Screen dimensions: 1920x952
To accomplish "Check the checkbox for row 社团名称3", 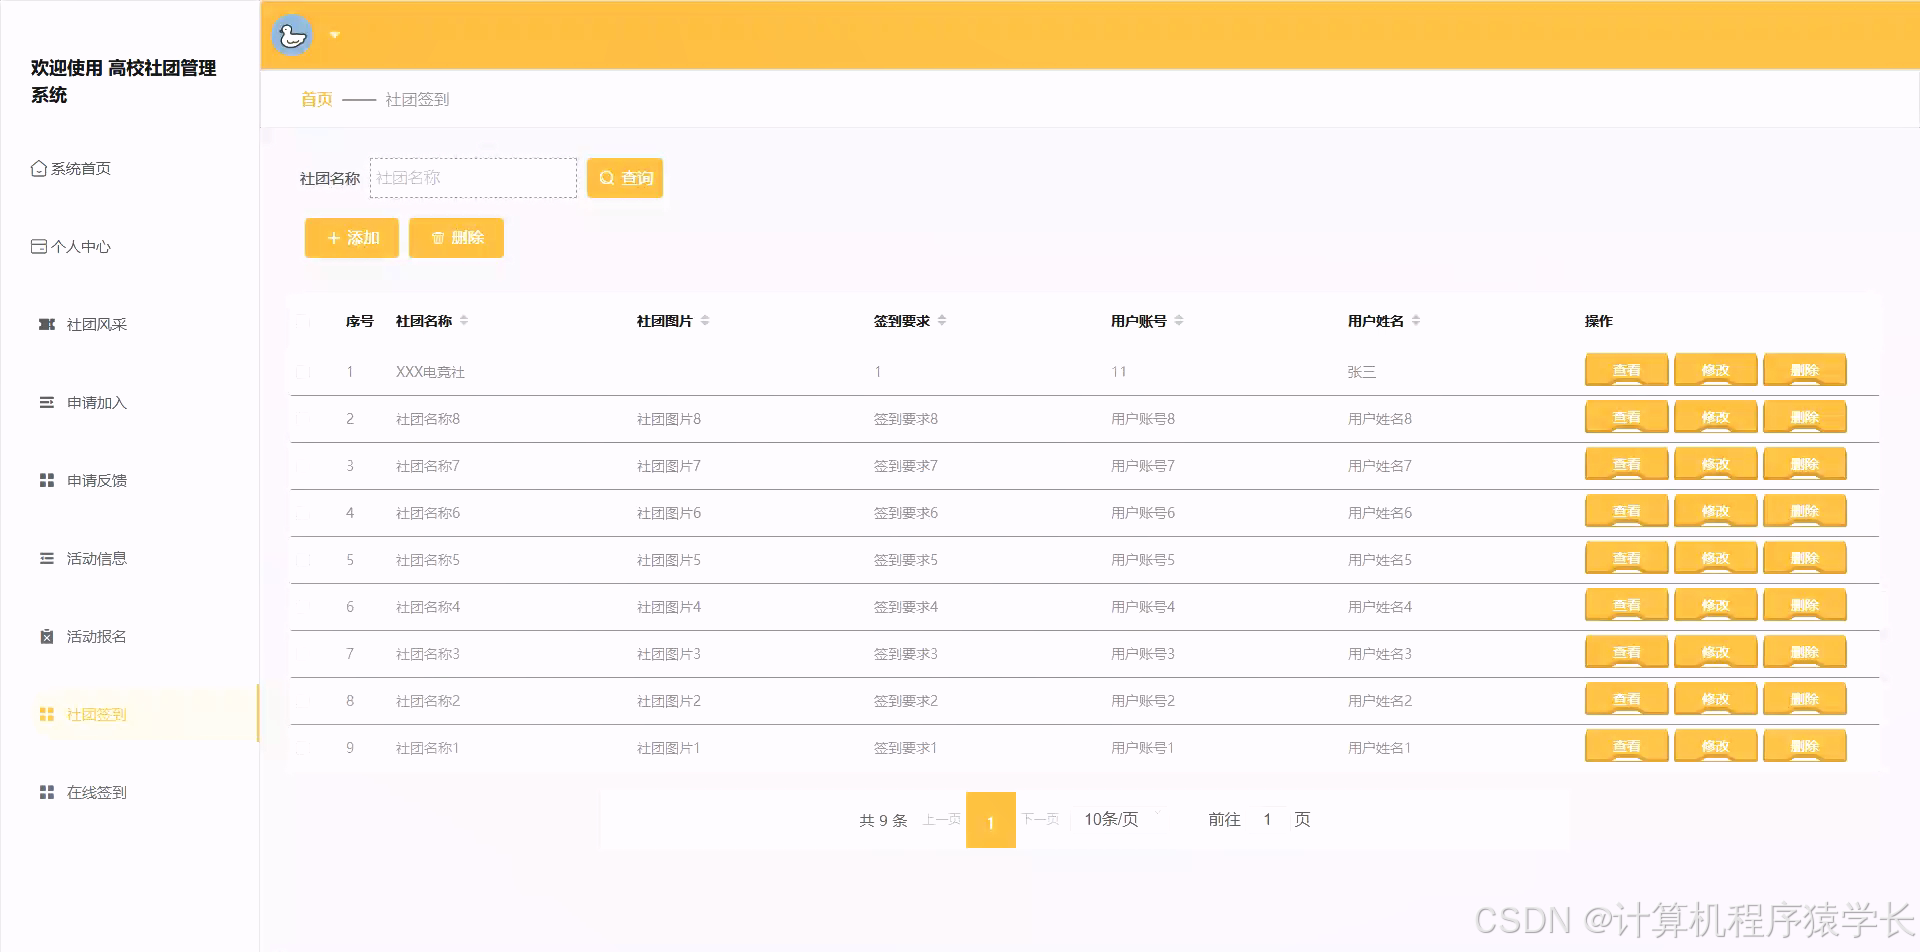I will pyautogui.click(x=303, y=654).
